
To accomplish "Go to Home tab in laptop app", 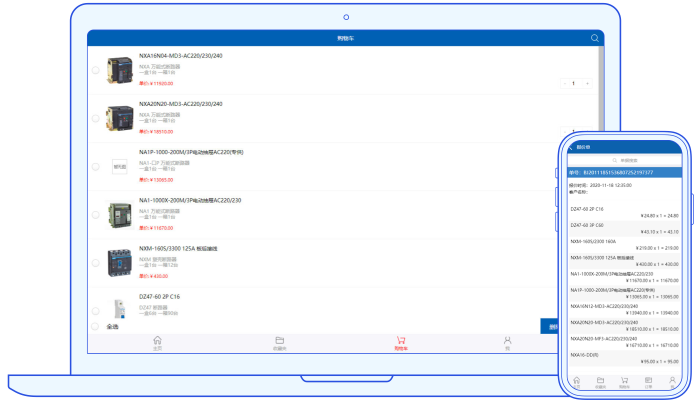I will (x=157, y=343).
